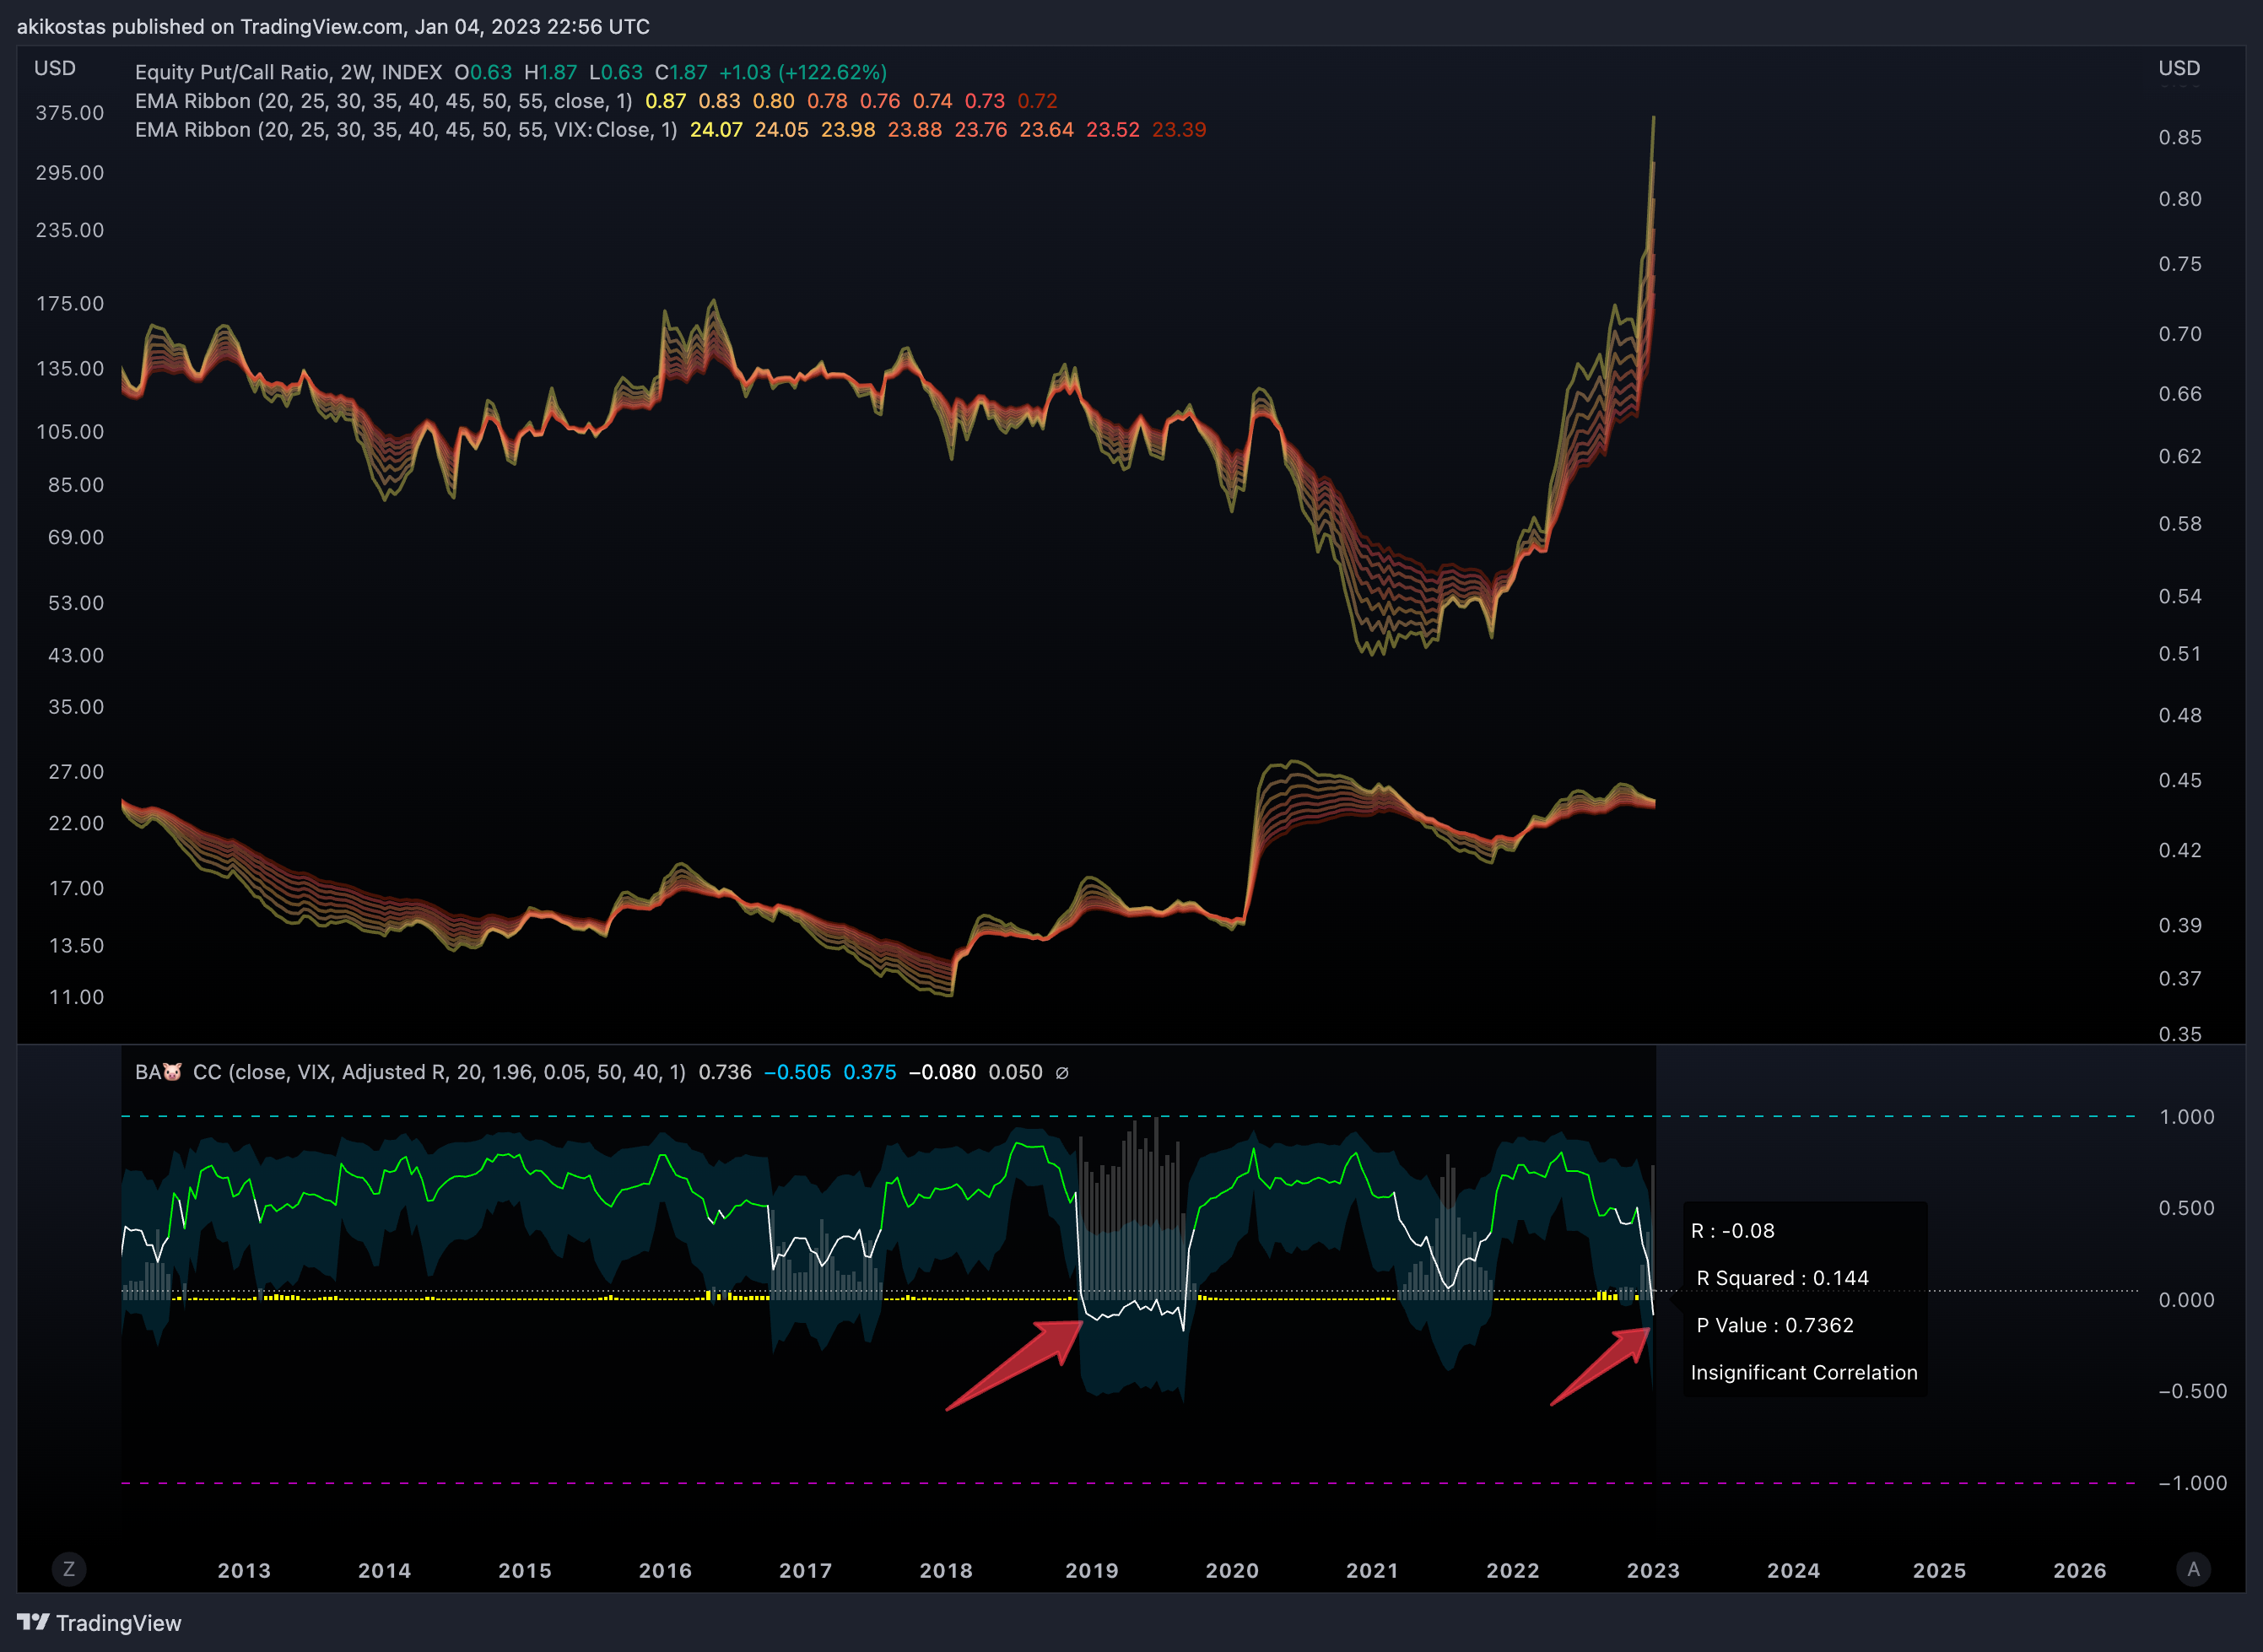Image resolution: width=2263 pixels, height=1652 pixels.
Task: Click the TradingView logo
Action: pos(99,1622)
